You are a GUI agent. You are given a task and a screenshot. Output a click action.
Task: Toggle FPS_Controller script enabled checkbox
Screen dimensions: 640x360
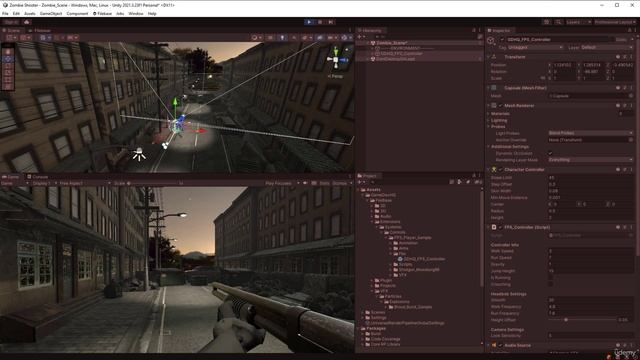500,227
